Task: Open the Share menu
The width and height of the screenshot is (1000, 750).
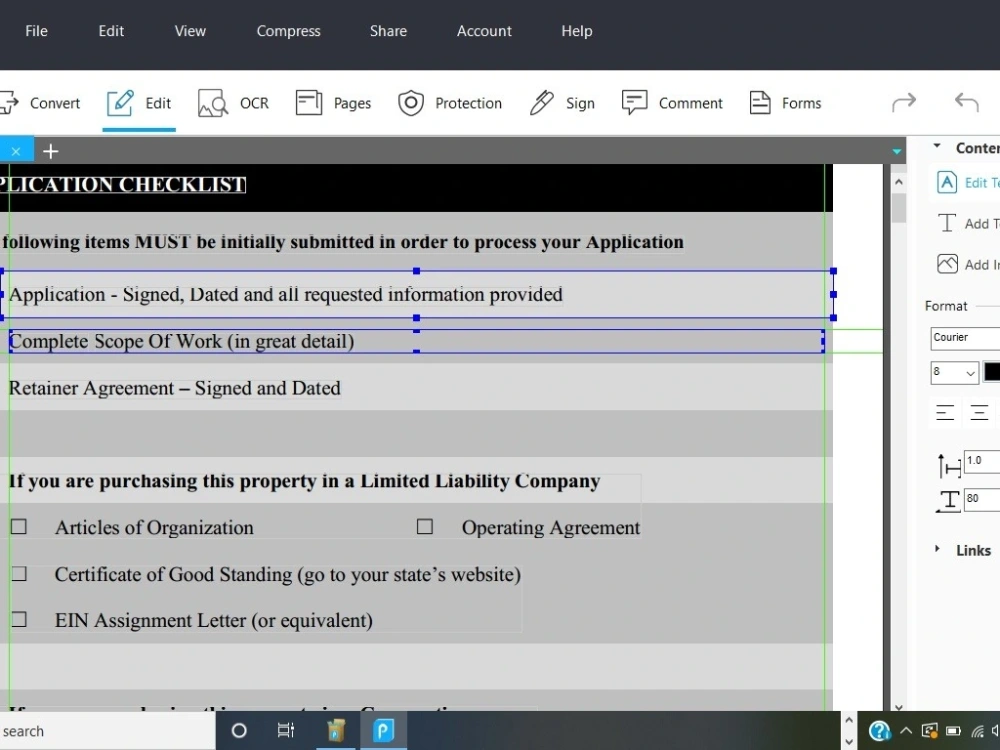Action: tap(388, 31)
